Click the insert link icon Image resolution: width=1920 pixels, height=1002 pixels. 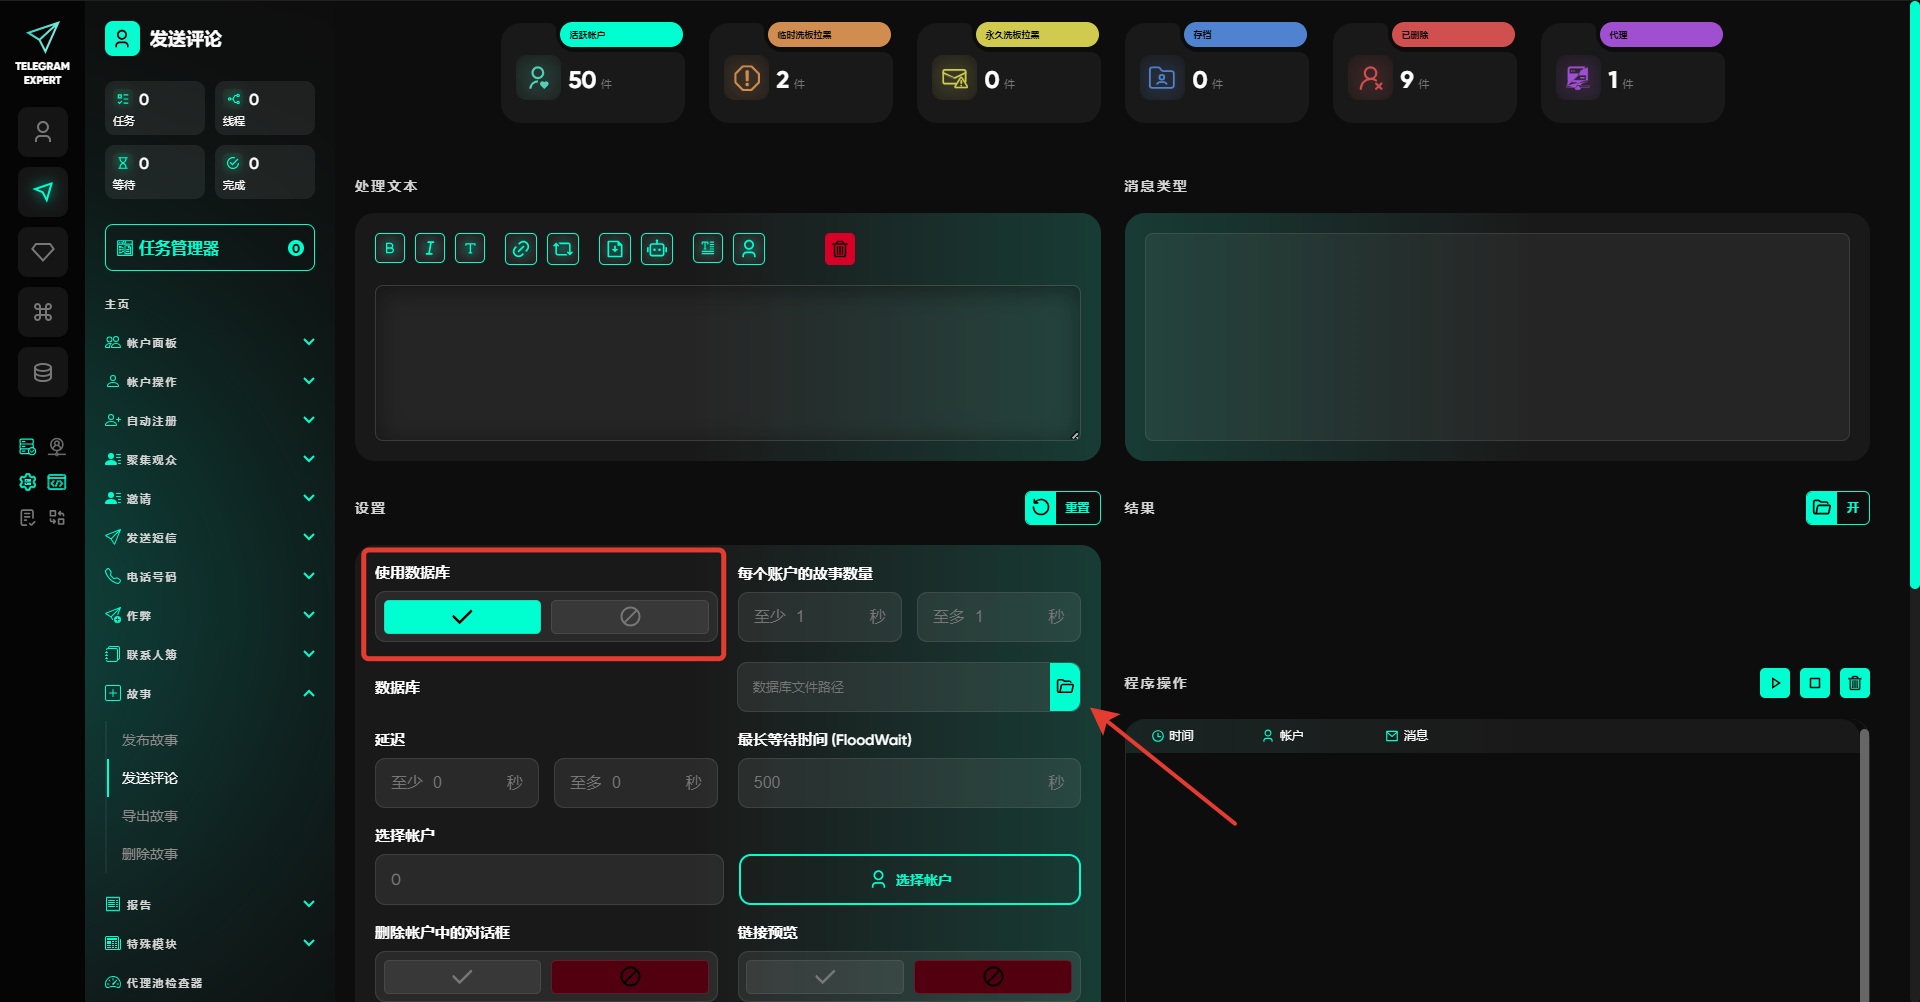[520, 249]
